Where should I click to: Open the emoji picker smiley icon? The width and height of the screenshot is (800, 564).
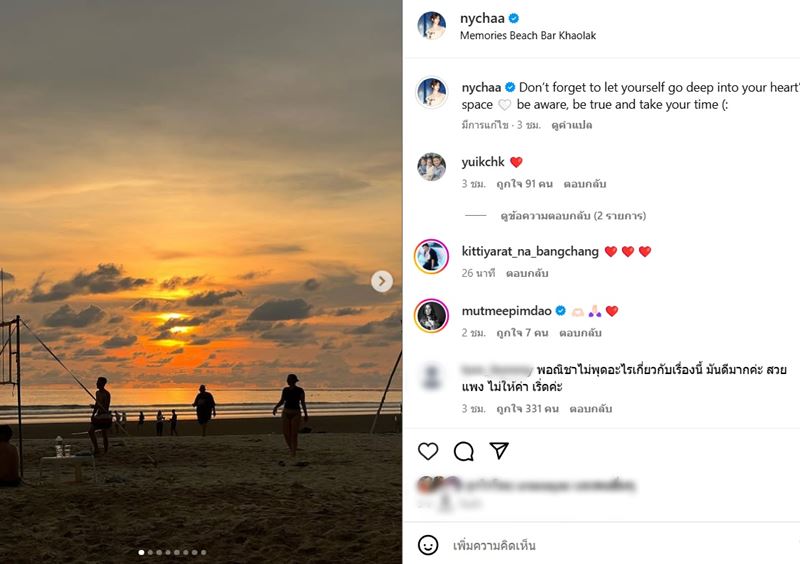(x=428, y=545)
